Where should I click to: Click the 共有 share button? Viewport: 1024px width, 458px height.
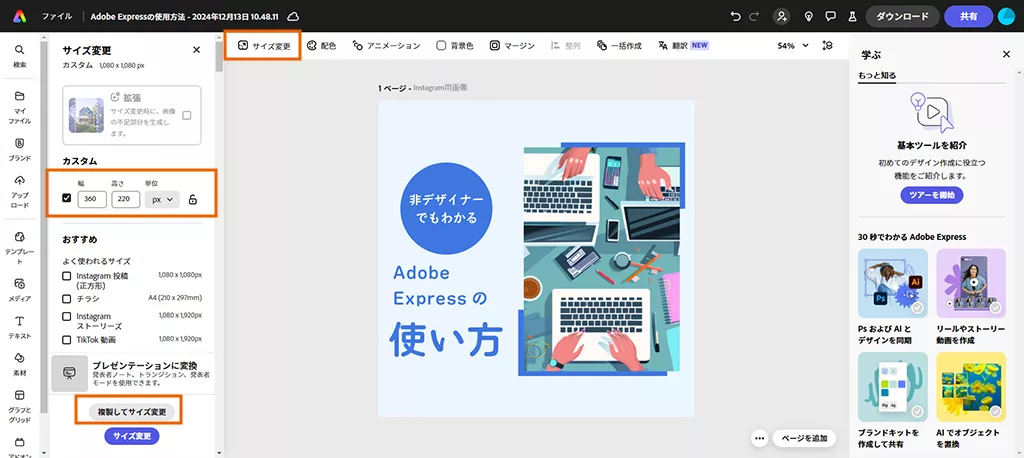[968, 16]
